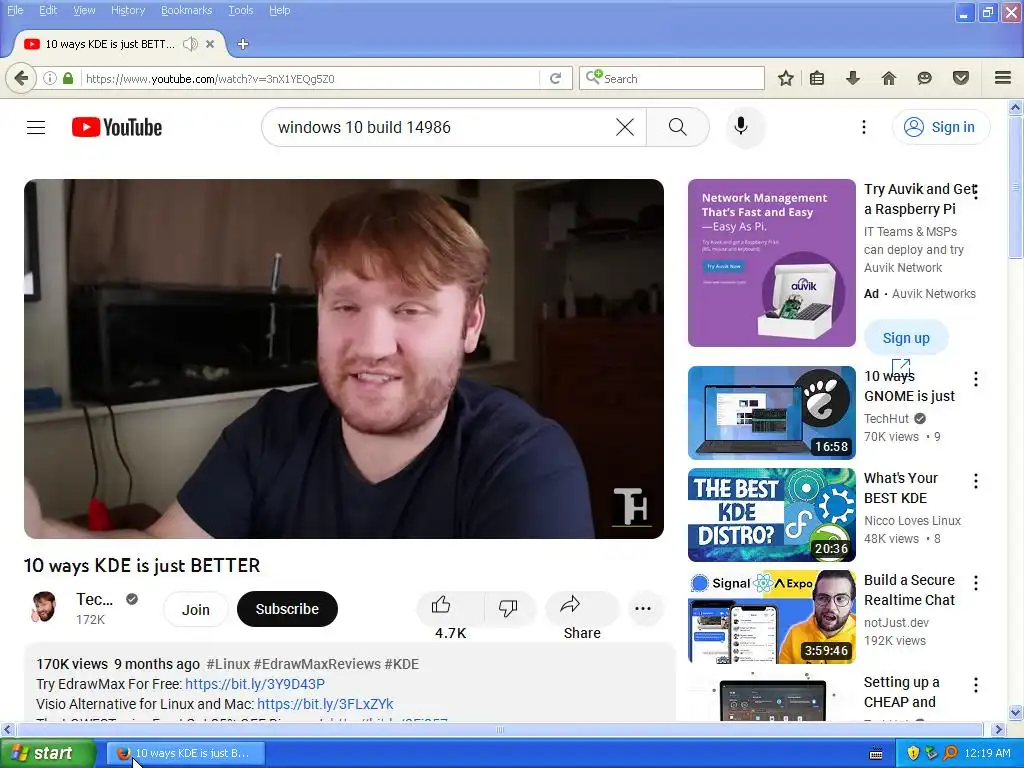This screenshot has width=1024, height=768.
Task: Clear the YouTube search box with X
Action: [625, 127]
